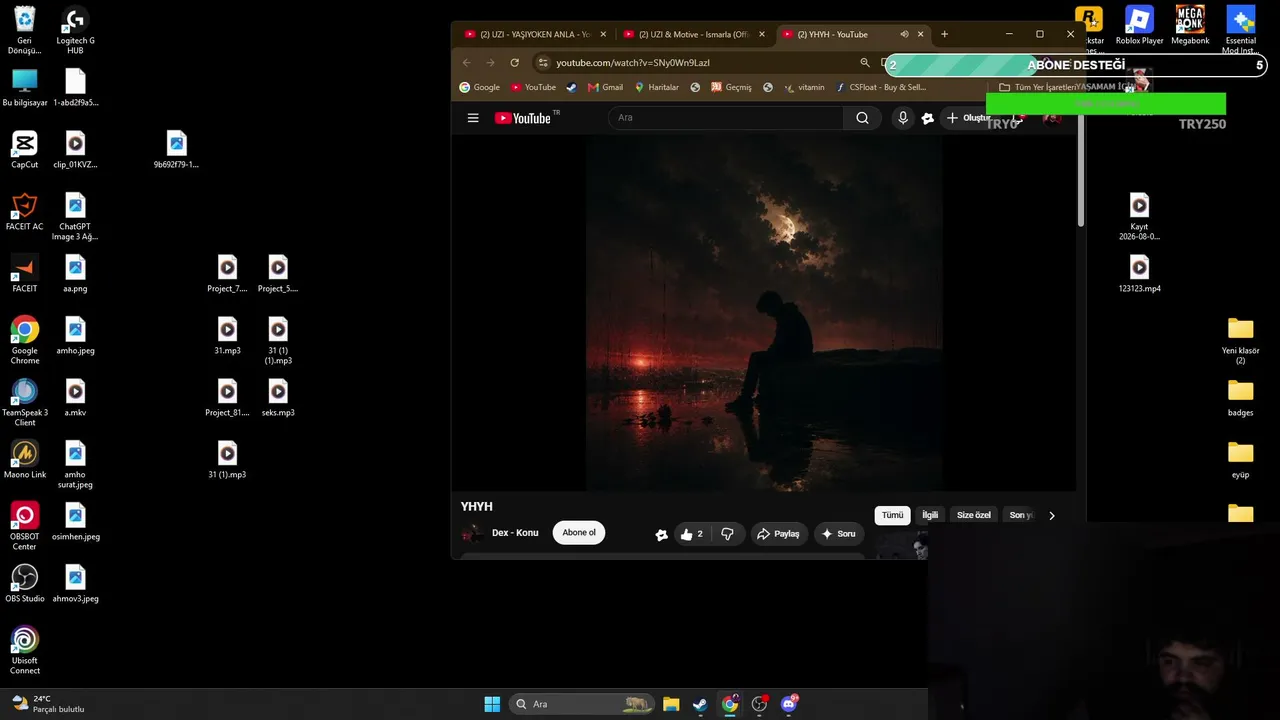Open File Explorer from the taskbar
The height and width of the screenshot is (720, 1280).
coord(671,704)
